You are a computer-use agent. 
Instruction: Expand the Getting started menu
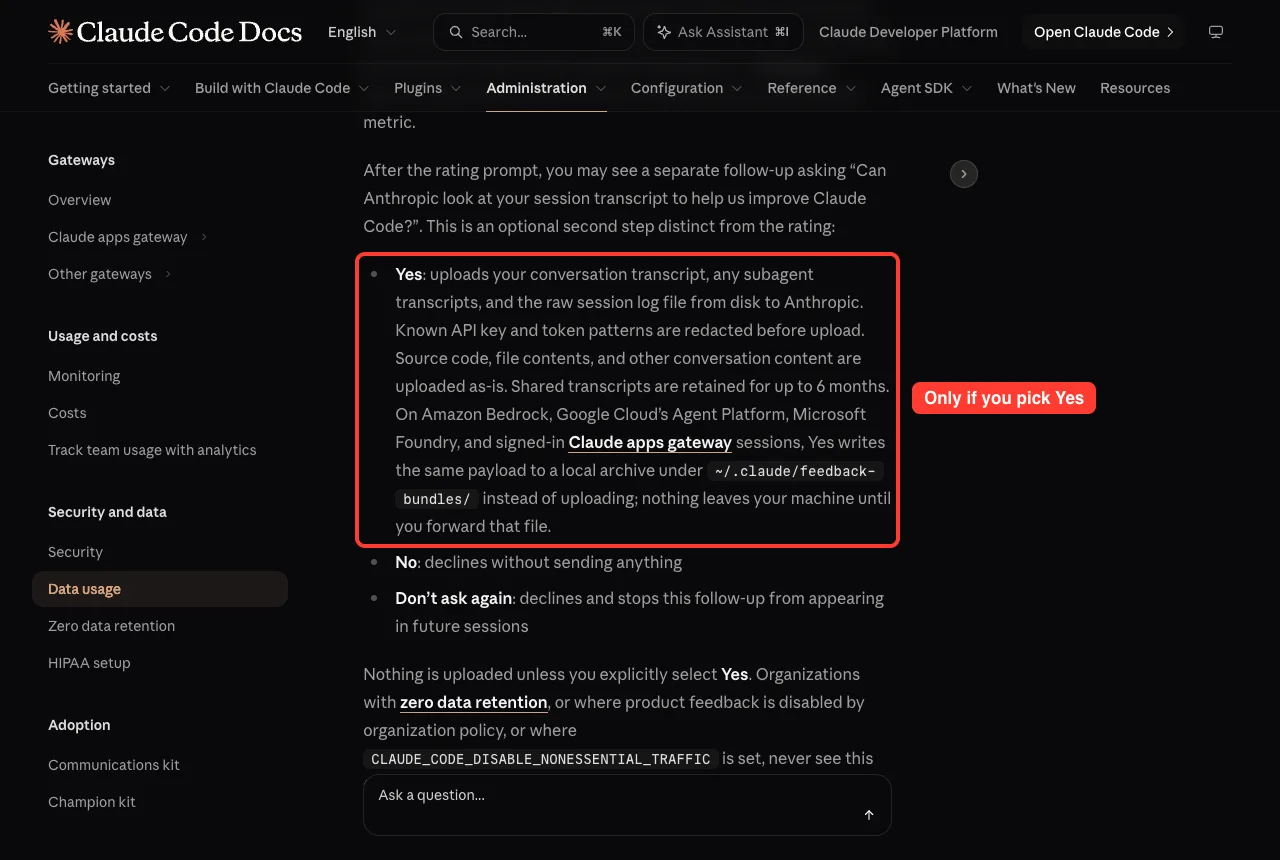point(109,88)
